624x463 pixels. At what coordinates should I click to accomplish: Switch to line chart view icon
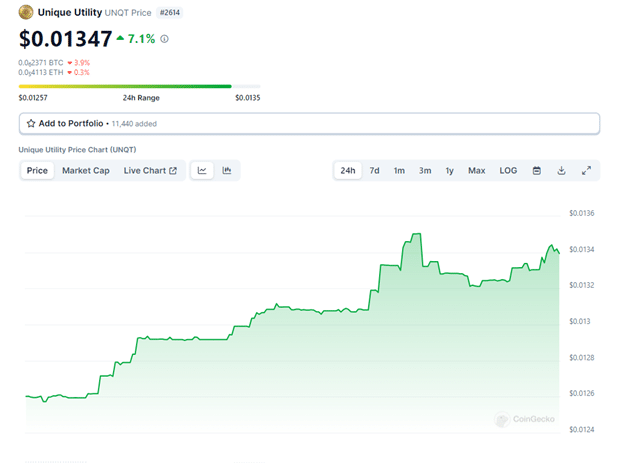point(202,171)
